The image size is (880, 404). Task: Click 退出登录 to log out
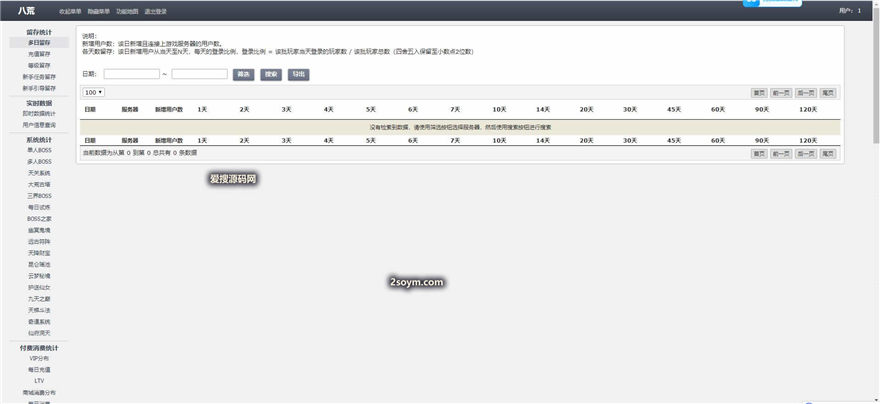(155, 11)
